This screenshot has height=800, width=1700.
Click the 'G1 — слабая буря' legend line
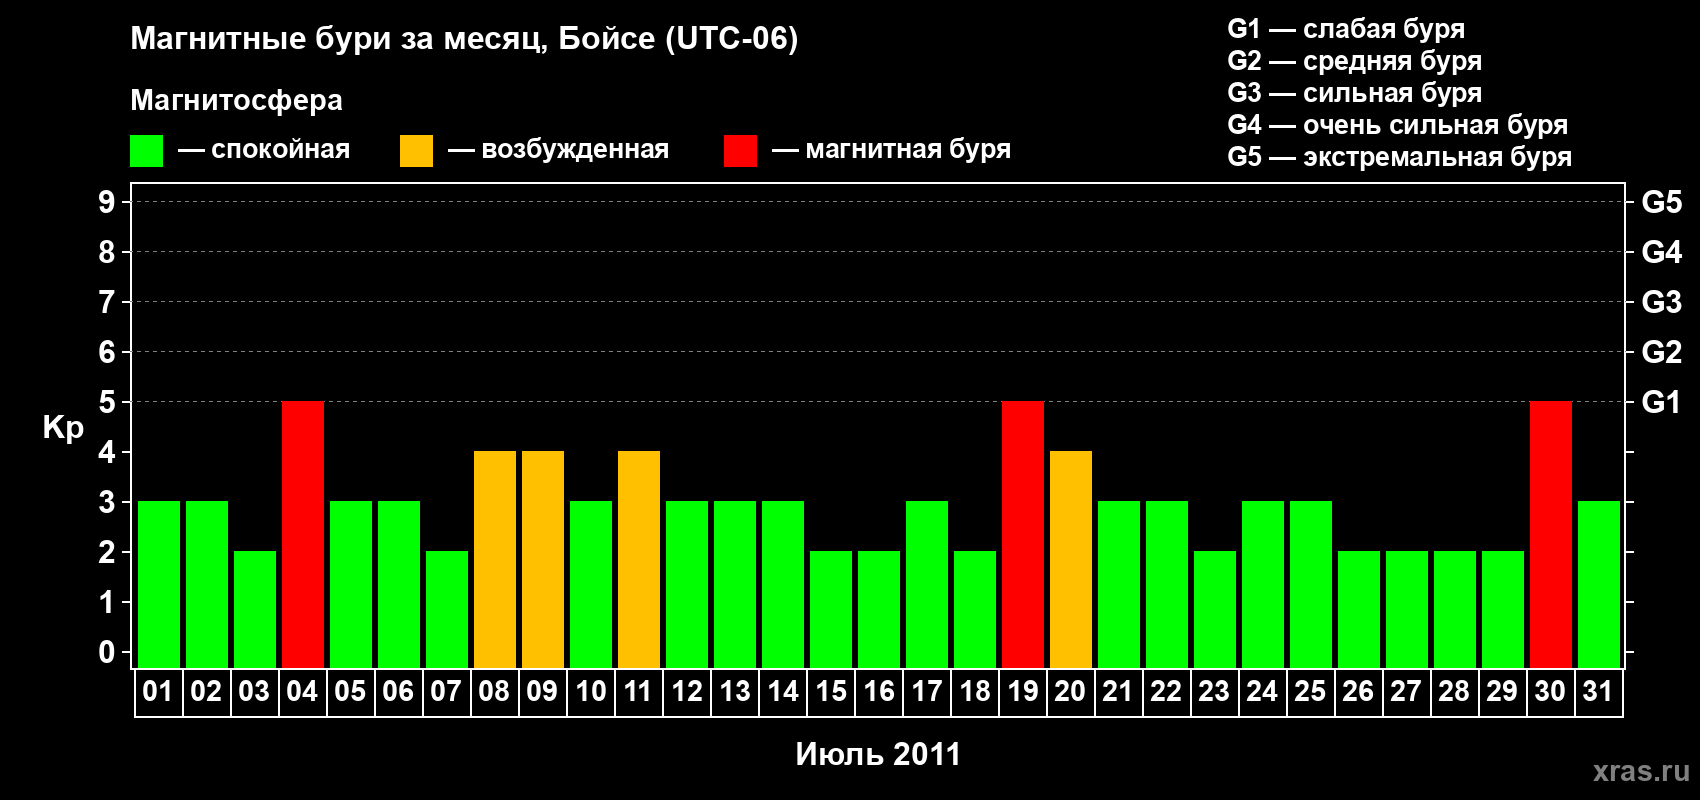(1346, 30)
